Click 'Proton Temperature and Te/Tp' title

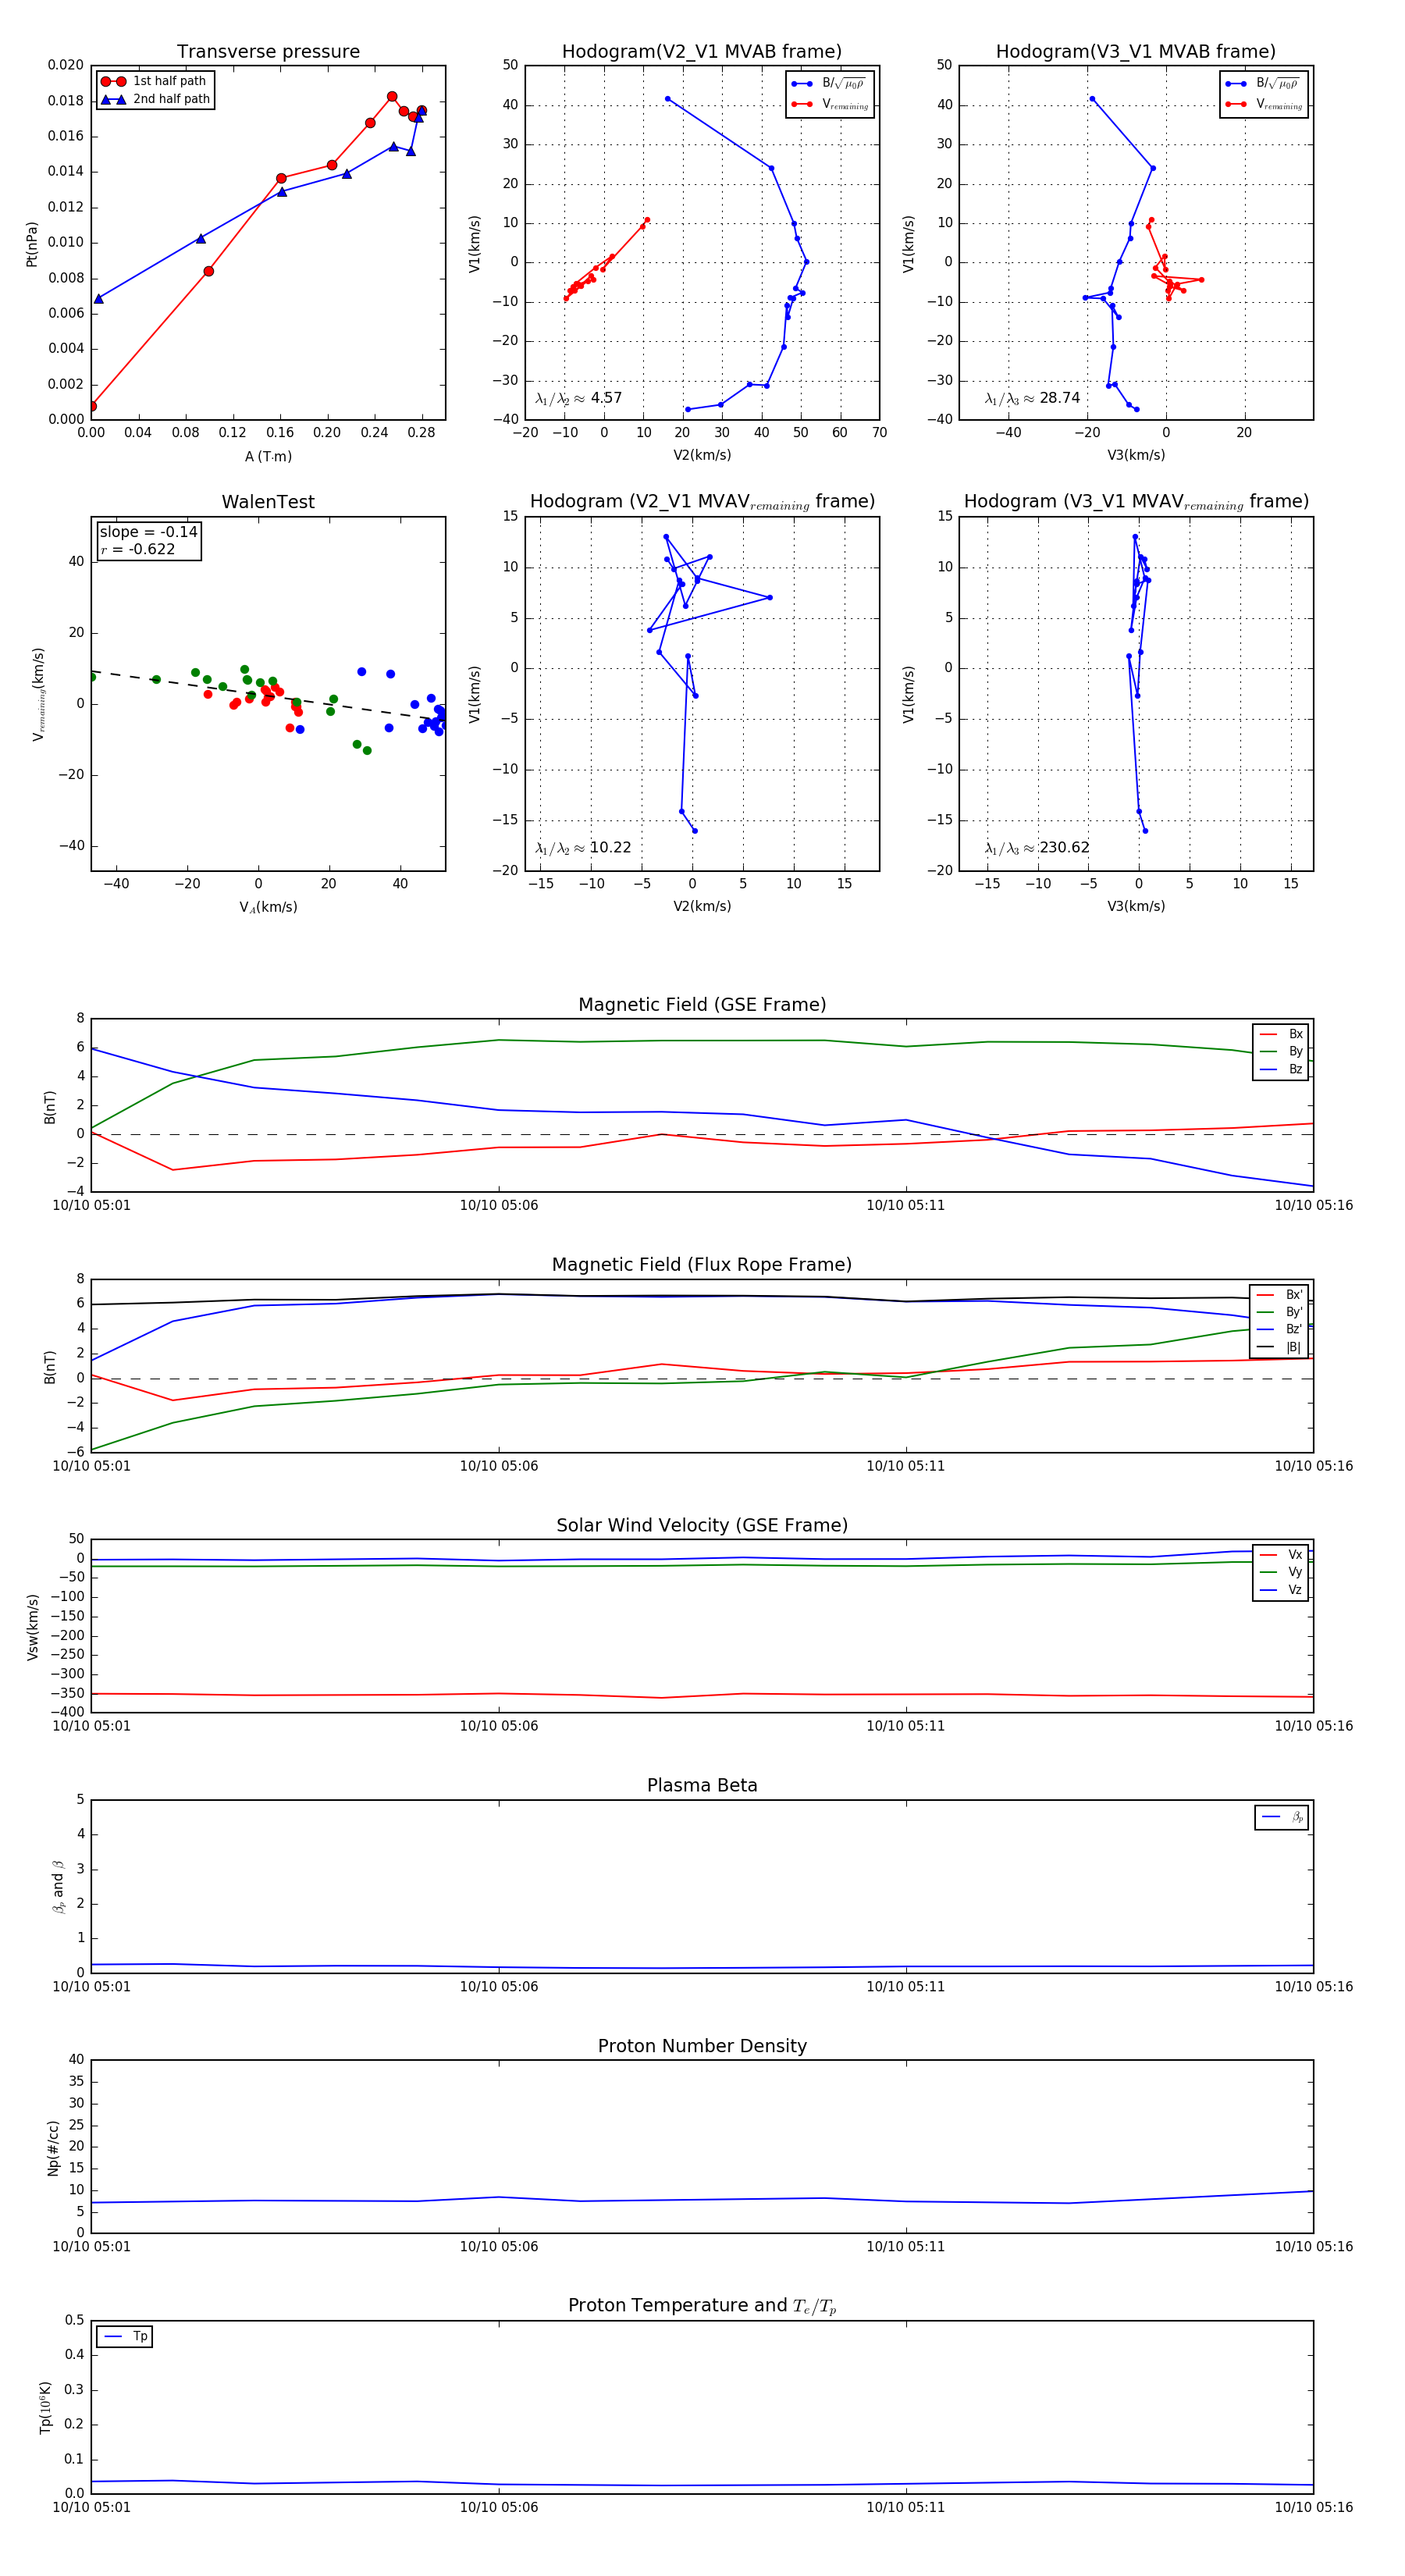pyautogui.click(x=702, y=2306)
